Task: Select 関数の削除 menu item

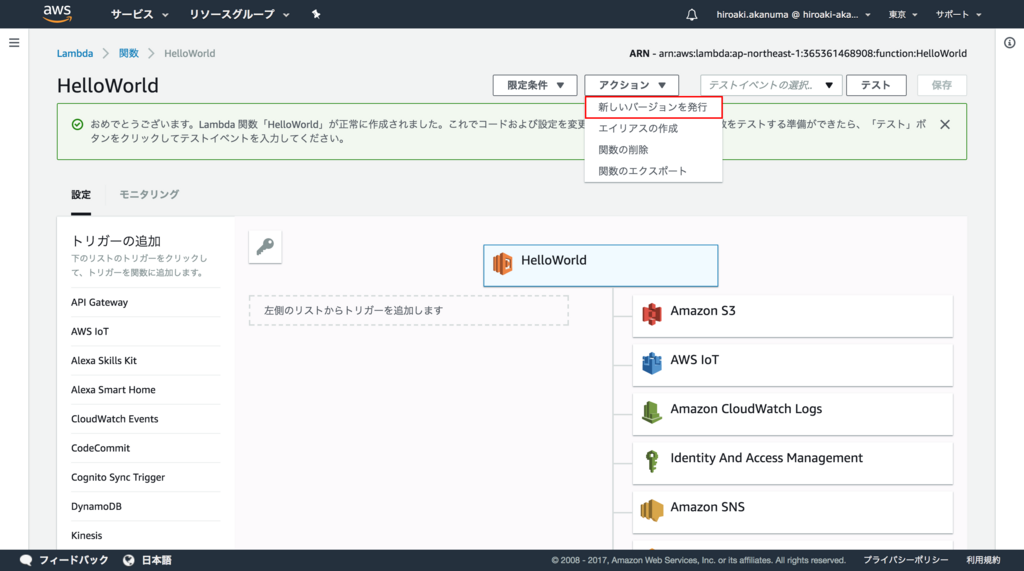Action: tap(654, 150)
